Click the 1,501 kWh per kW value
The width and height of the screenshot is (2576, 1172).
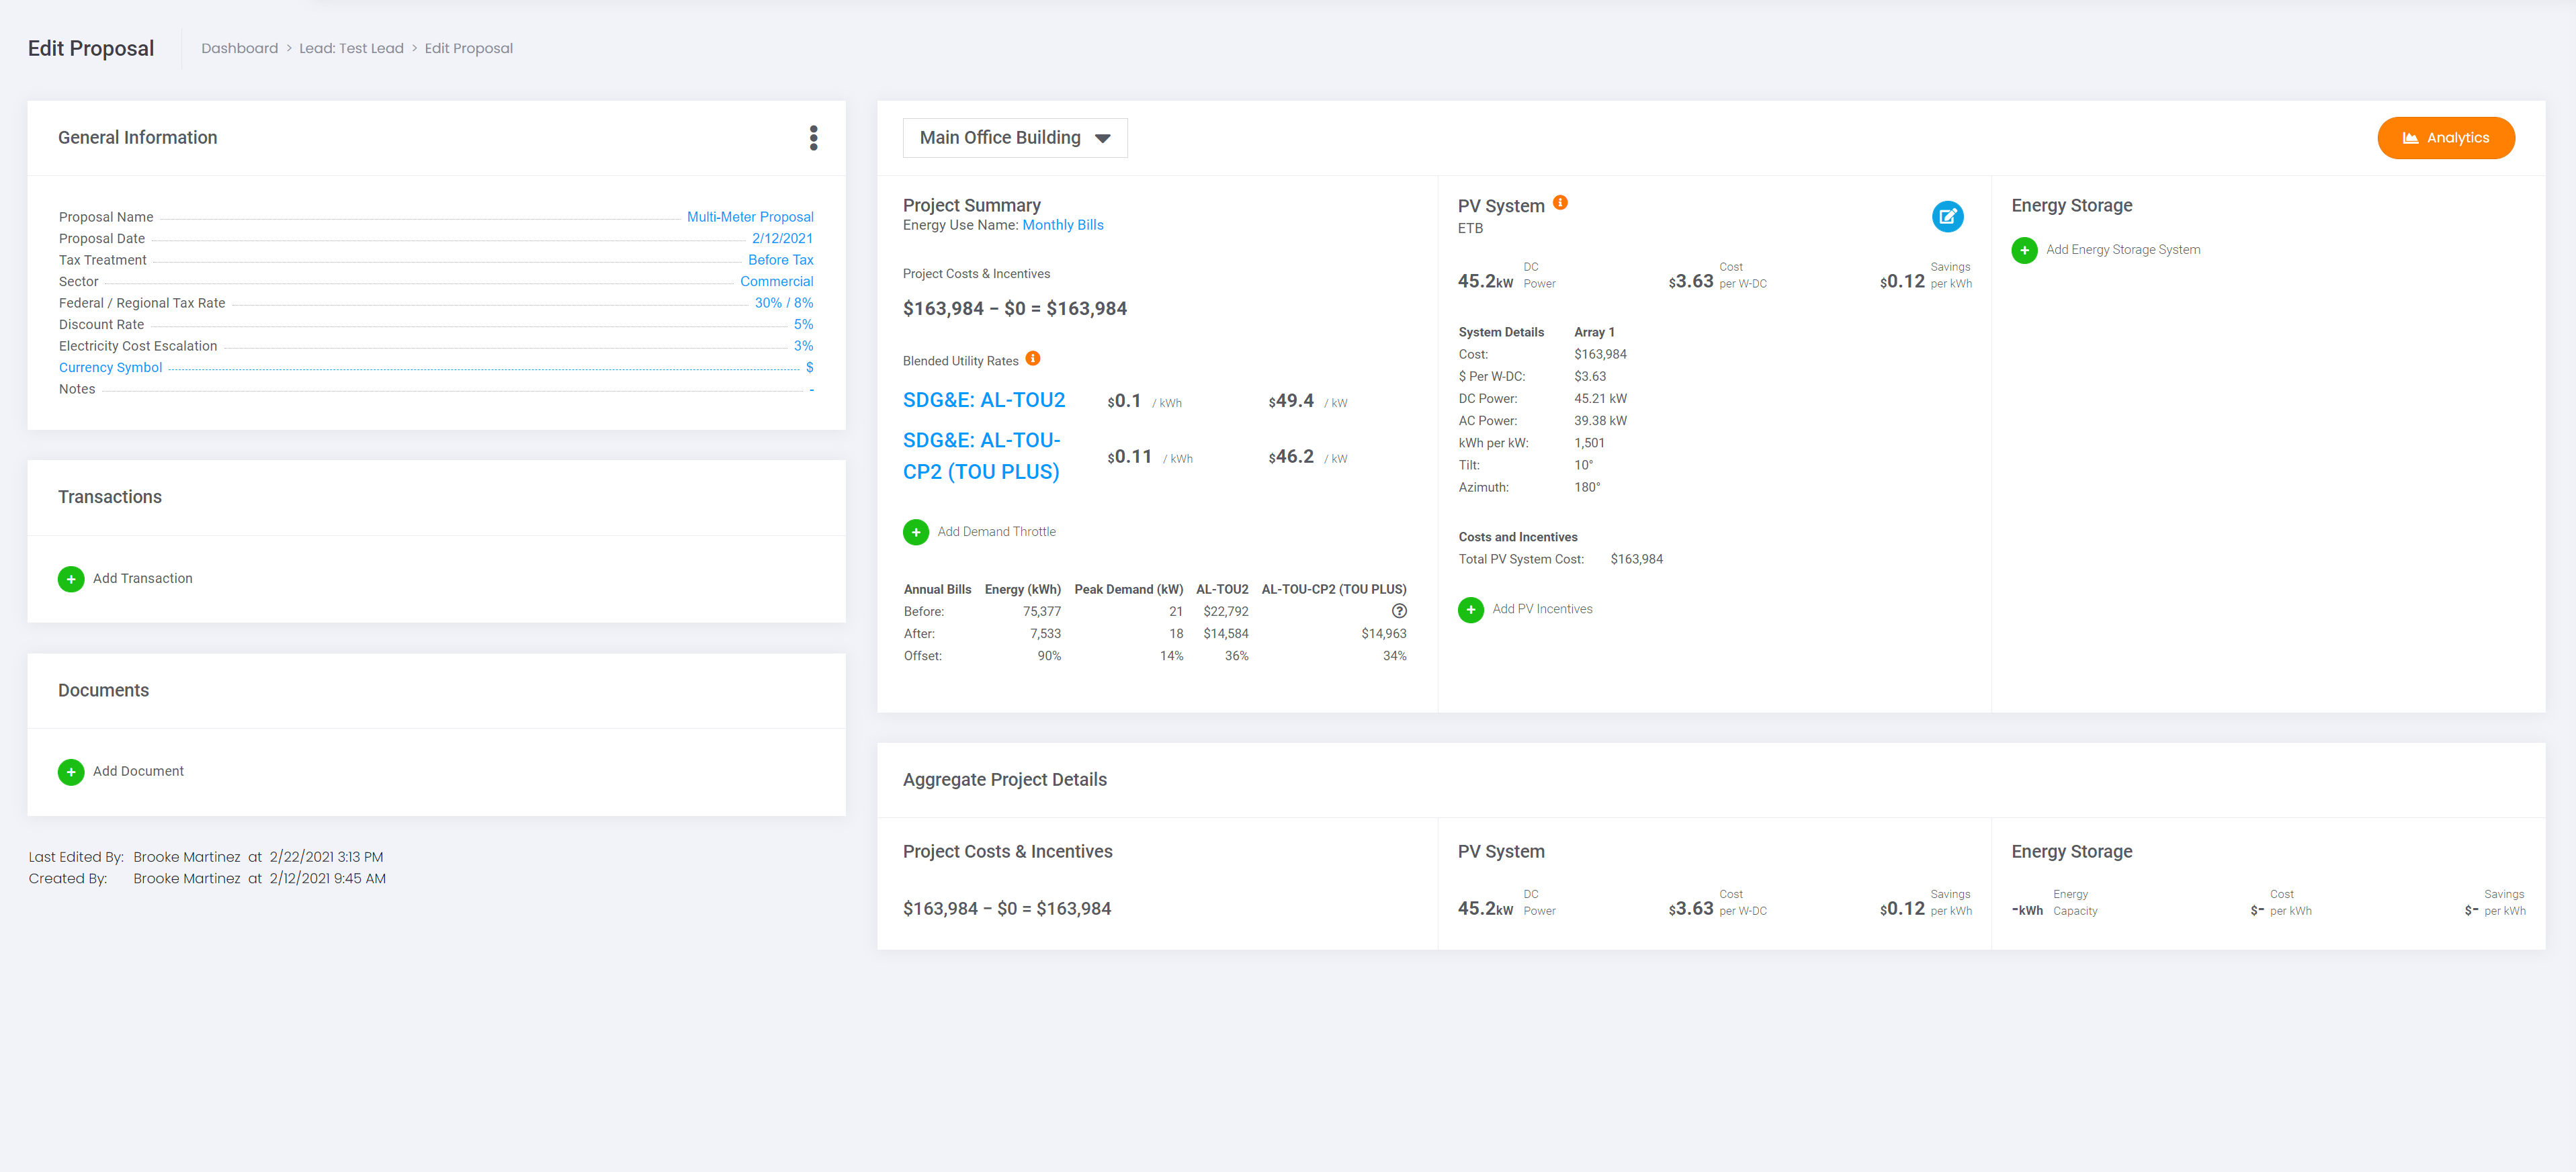pos(1588,443)
